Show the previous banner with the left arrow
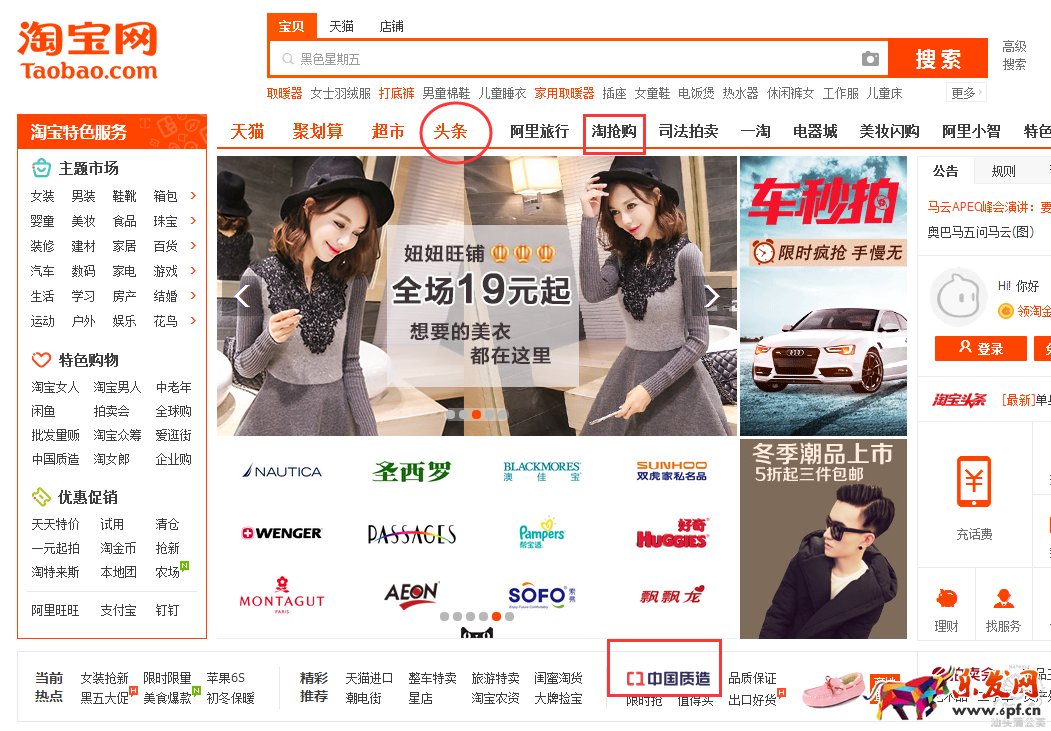Screen dimensions: 1051x731 pos(242,295)
